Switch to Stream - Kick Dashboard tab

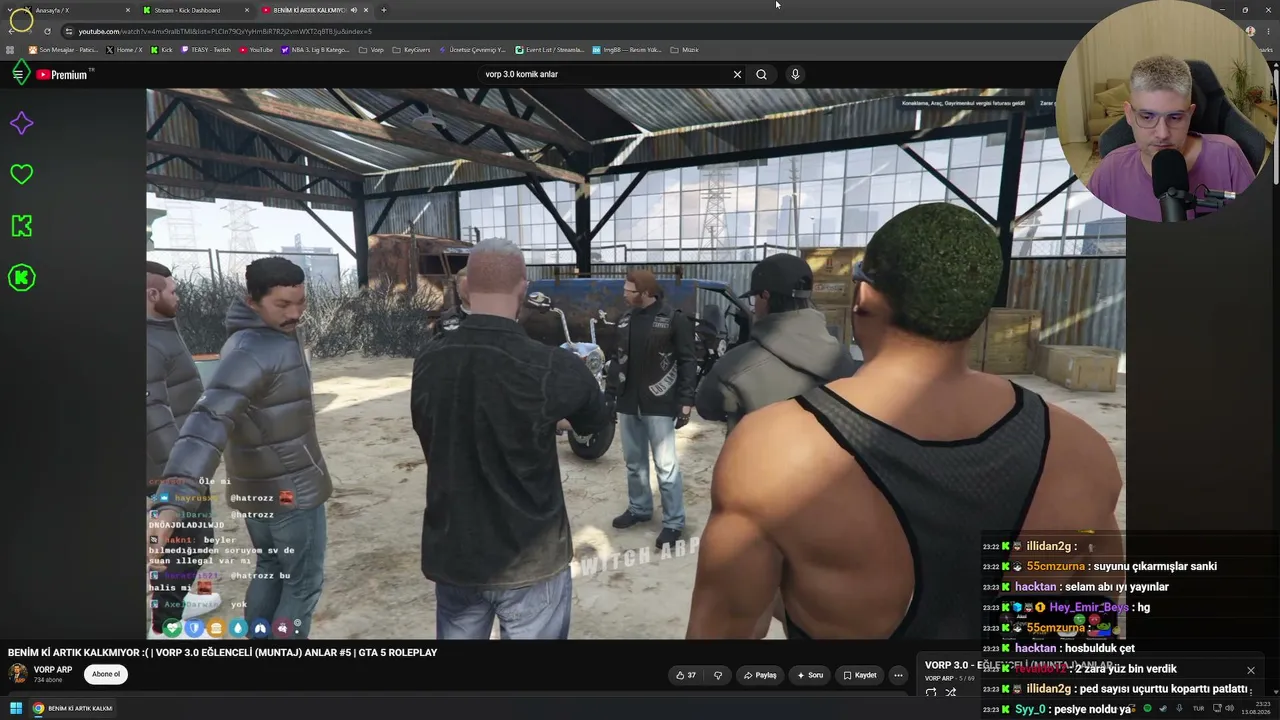(194, 10)
